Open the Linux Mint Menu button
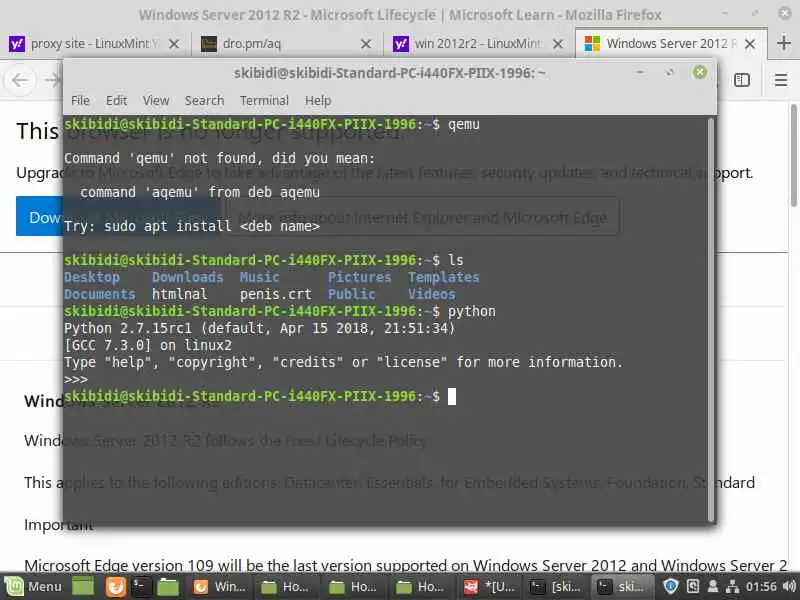Viewport: 800px width, 600px height. click(34, 587)
